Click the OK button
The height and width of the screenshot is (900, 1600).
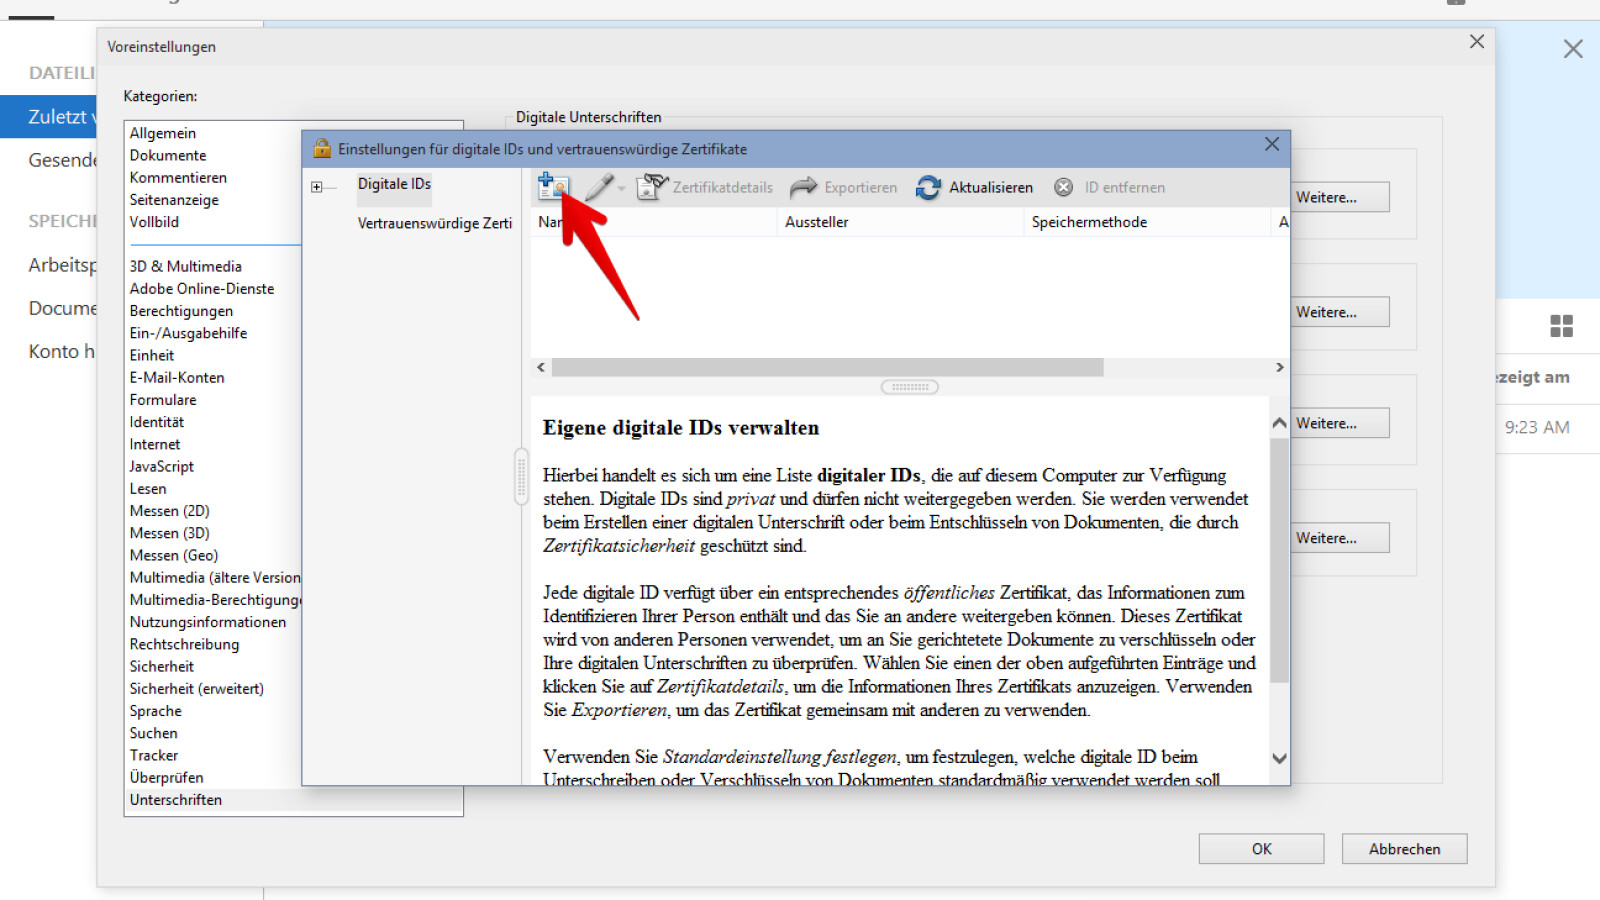pos(1261,848)
